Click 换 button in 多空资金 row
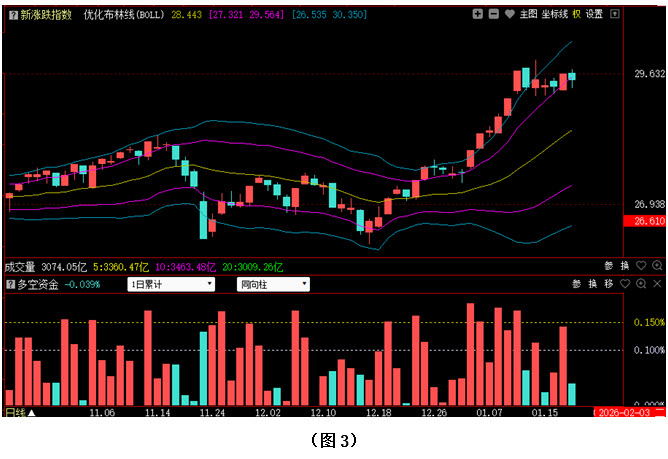The image size is (668, 459). click(591, 284)
